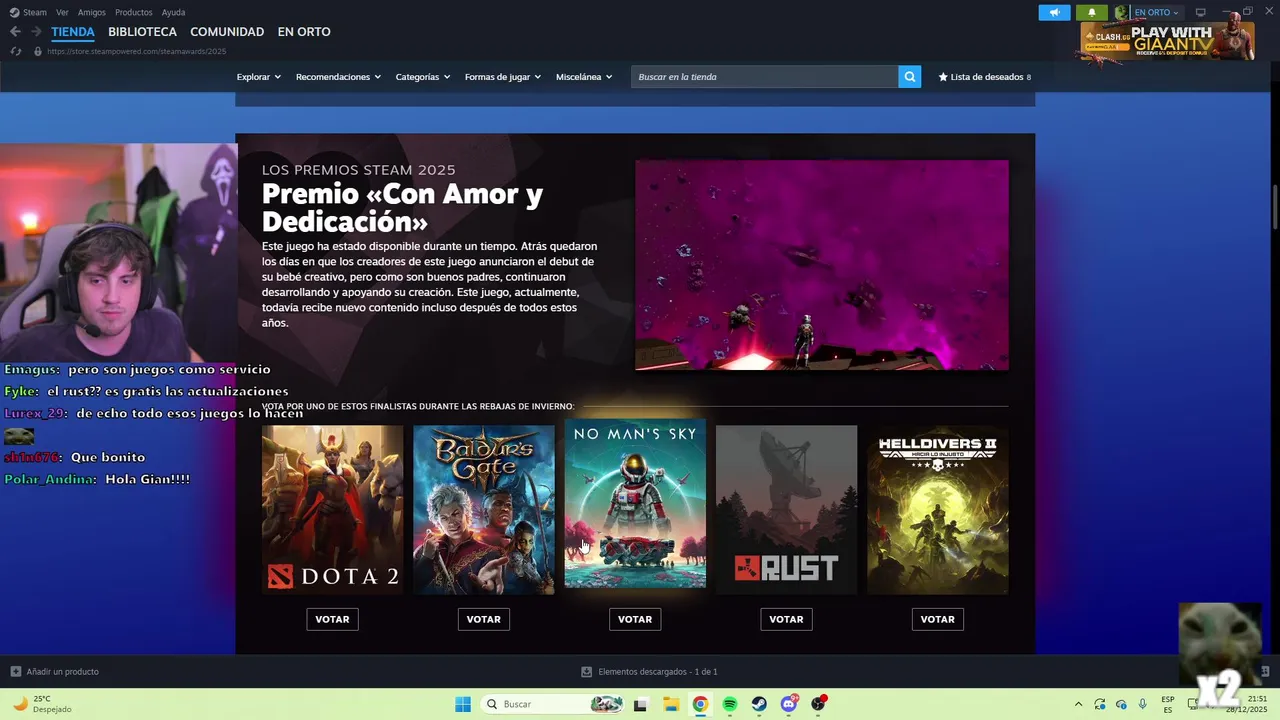
Task: Show hidden system tray icons
Action: [x=1078, y=704]
